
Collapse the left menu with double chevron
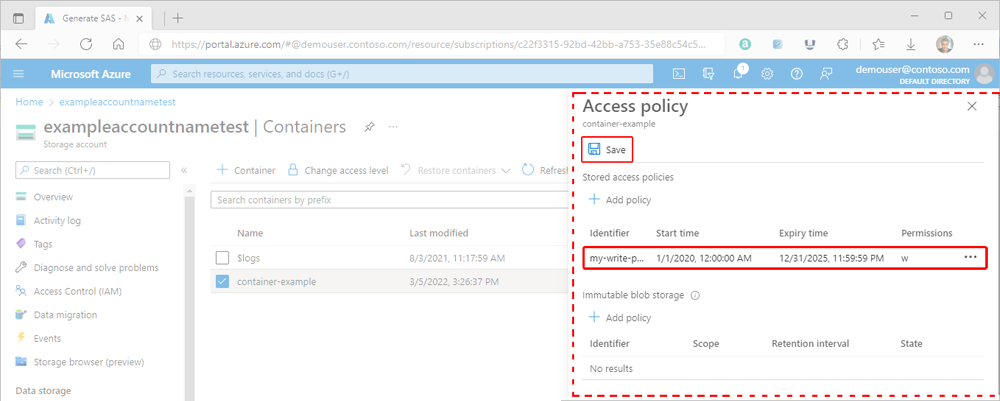click(184, 170)
